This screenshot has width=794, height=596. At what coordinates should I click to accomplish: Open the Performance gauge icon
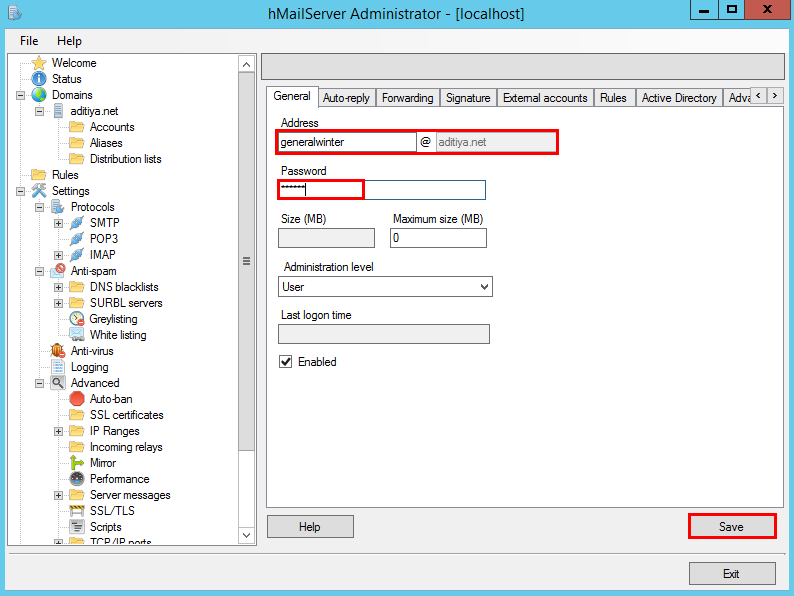(77, 479)
